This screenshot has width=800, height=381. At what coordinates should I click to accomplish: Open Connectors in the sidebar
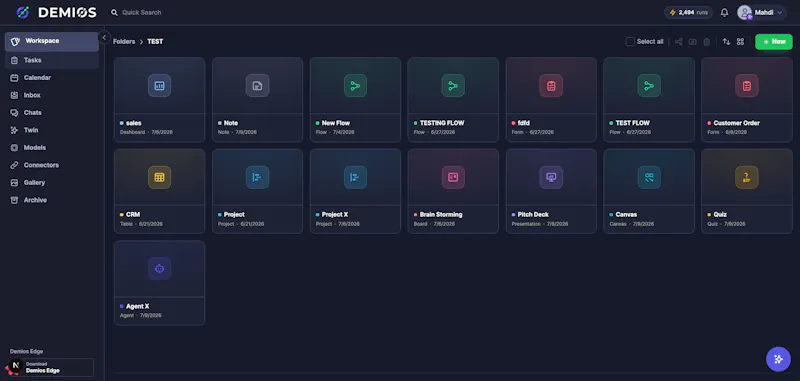[52, 165]
